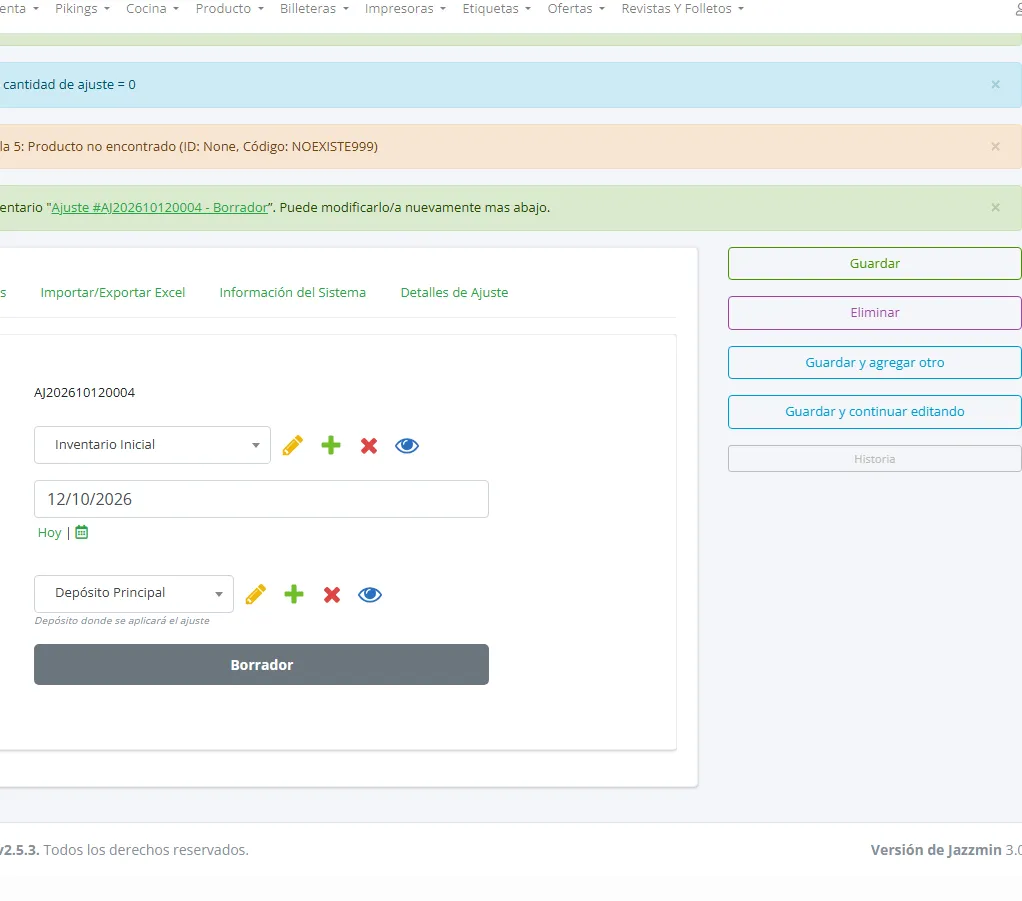Open the Depósito Principal dropdown
This screenshot has height=901, width=1022.
(x=134, y=593)
